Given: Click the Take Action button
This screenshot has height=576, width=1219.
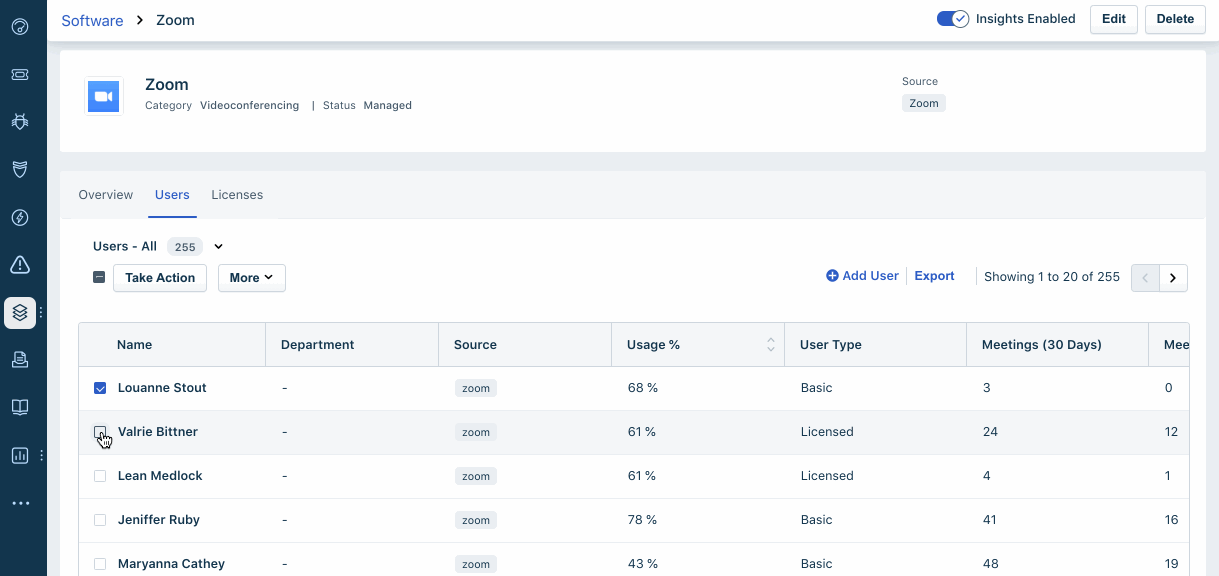Looking at the screenshot, I should click(160, 278).
